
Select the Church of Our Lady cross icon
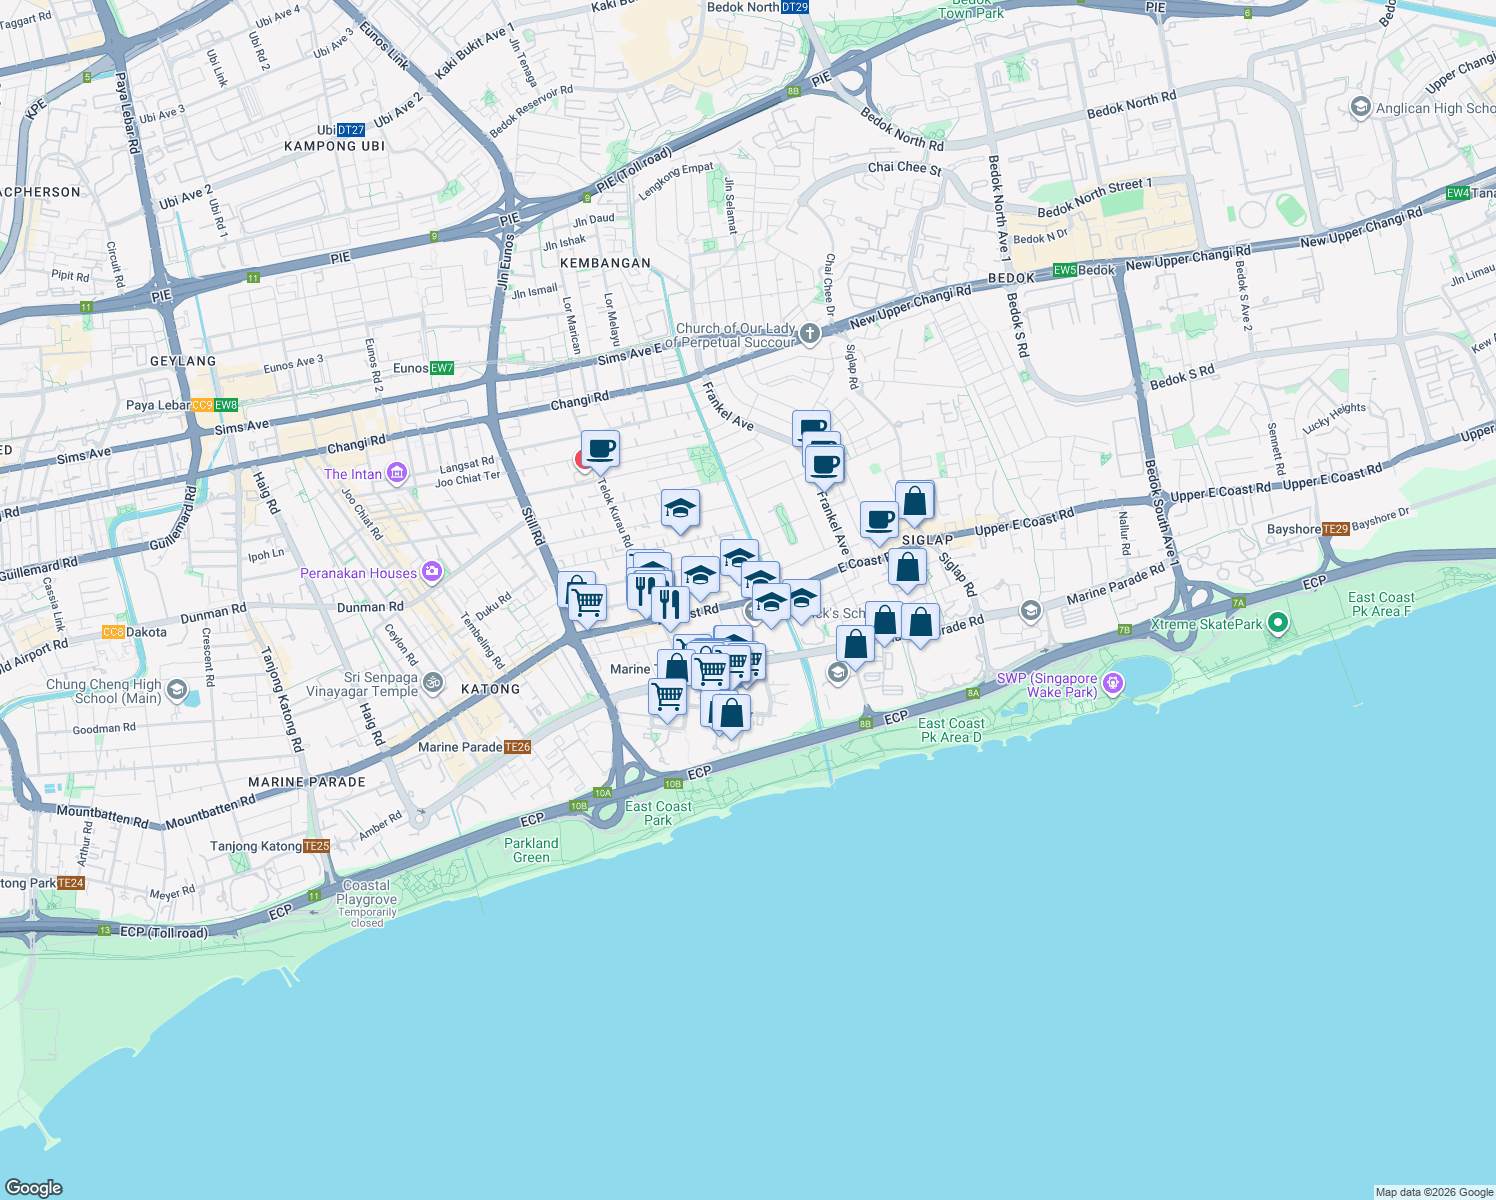(809, 333)
